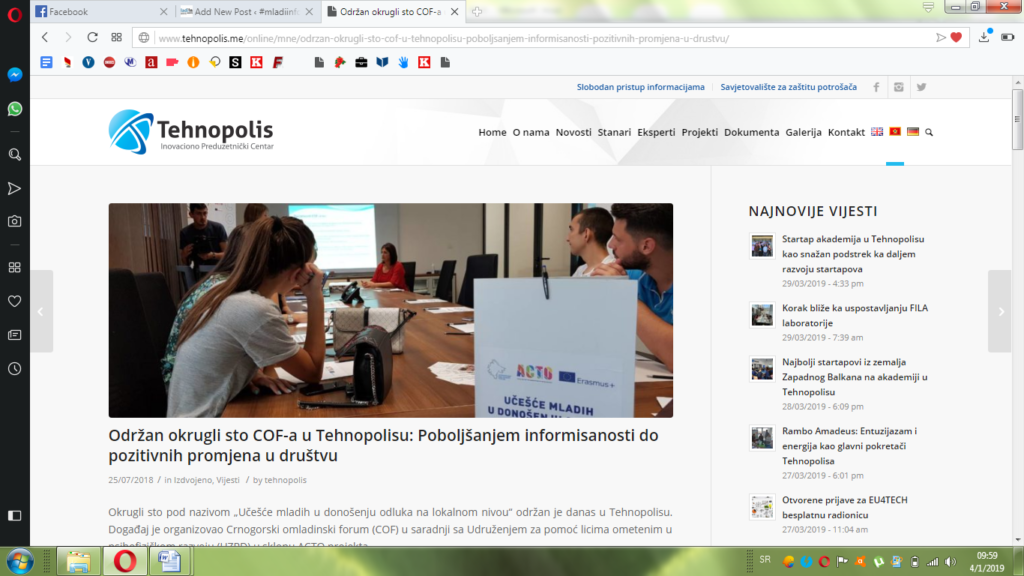Close the Facebook tab
The height and width of the screenshot is (576, 1024).
pyautogui.click(x=163, y=12)
